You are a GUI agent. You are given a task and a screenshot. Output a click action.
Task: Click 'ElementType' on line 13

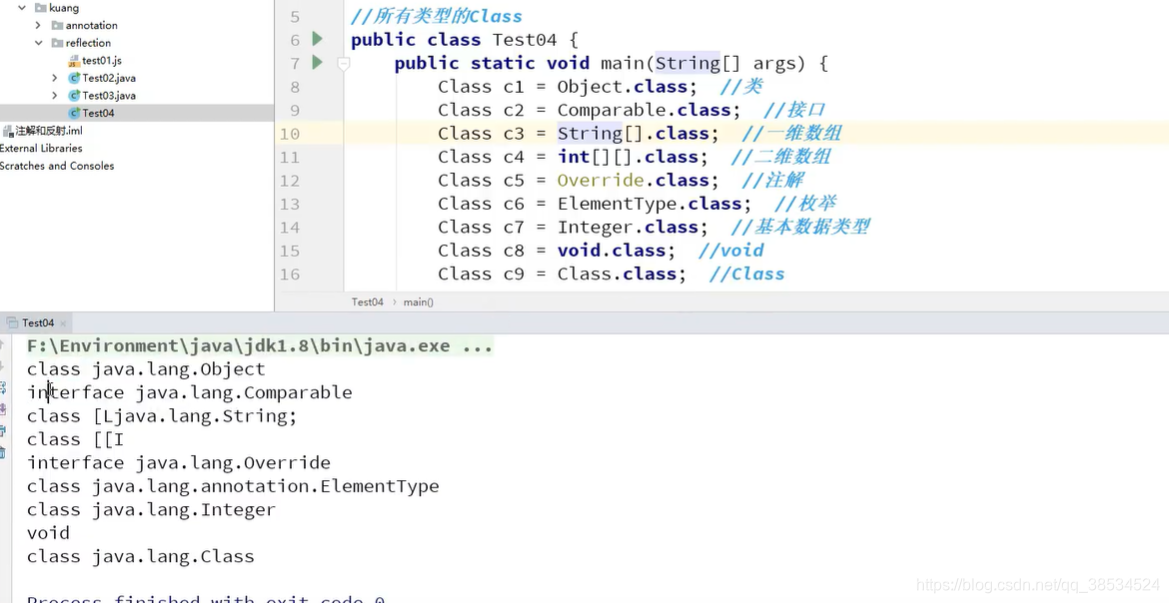(x=617, y=203)
